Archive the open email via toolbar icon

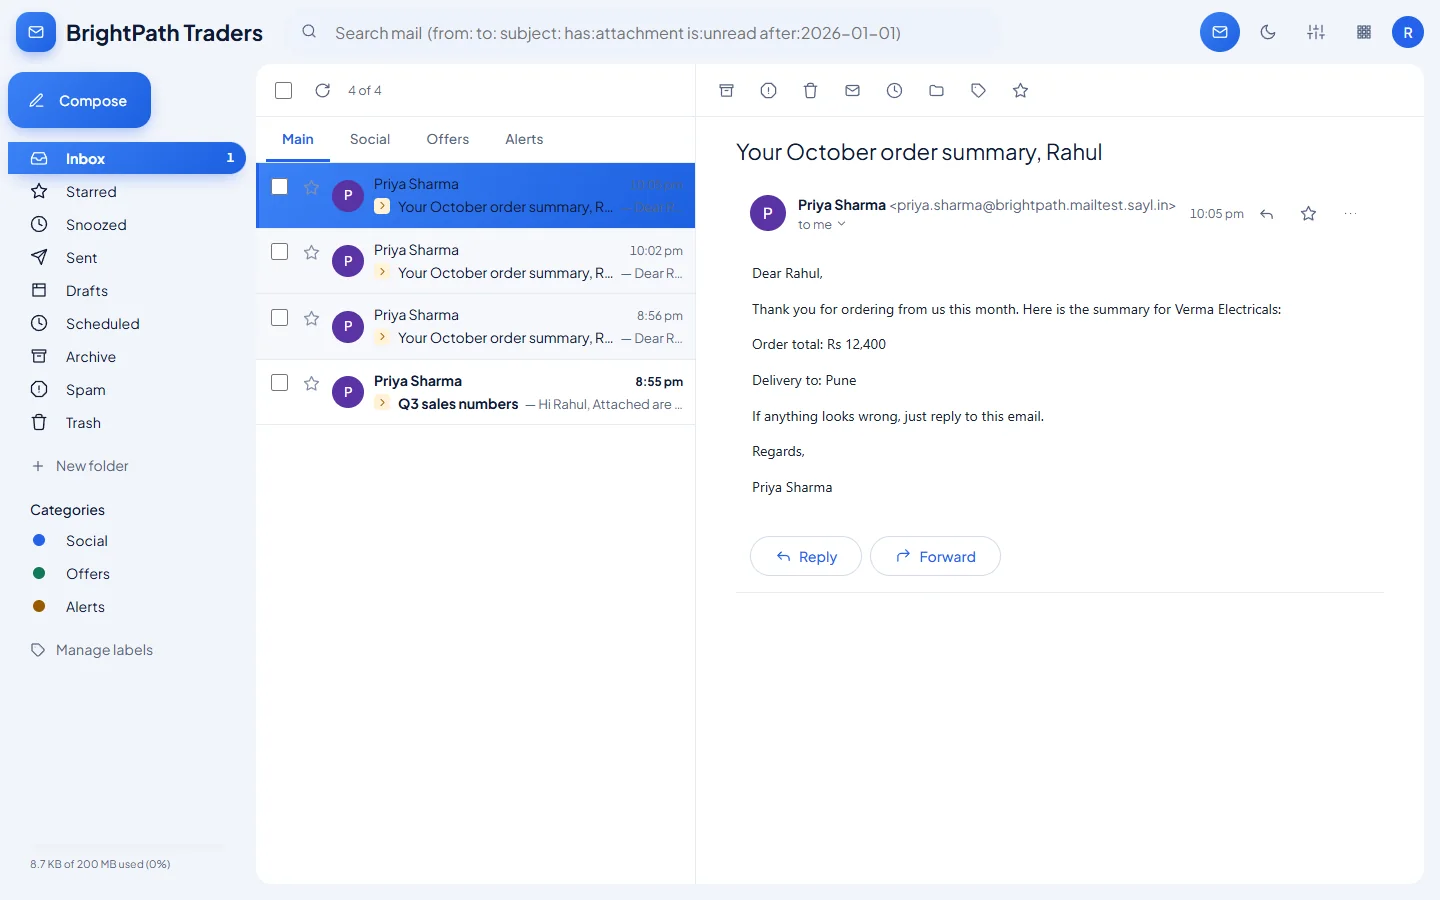coord(727,91)
